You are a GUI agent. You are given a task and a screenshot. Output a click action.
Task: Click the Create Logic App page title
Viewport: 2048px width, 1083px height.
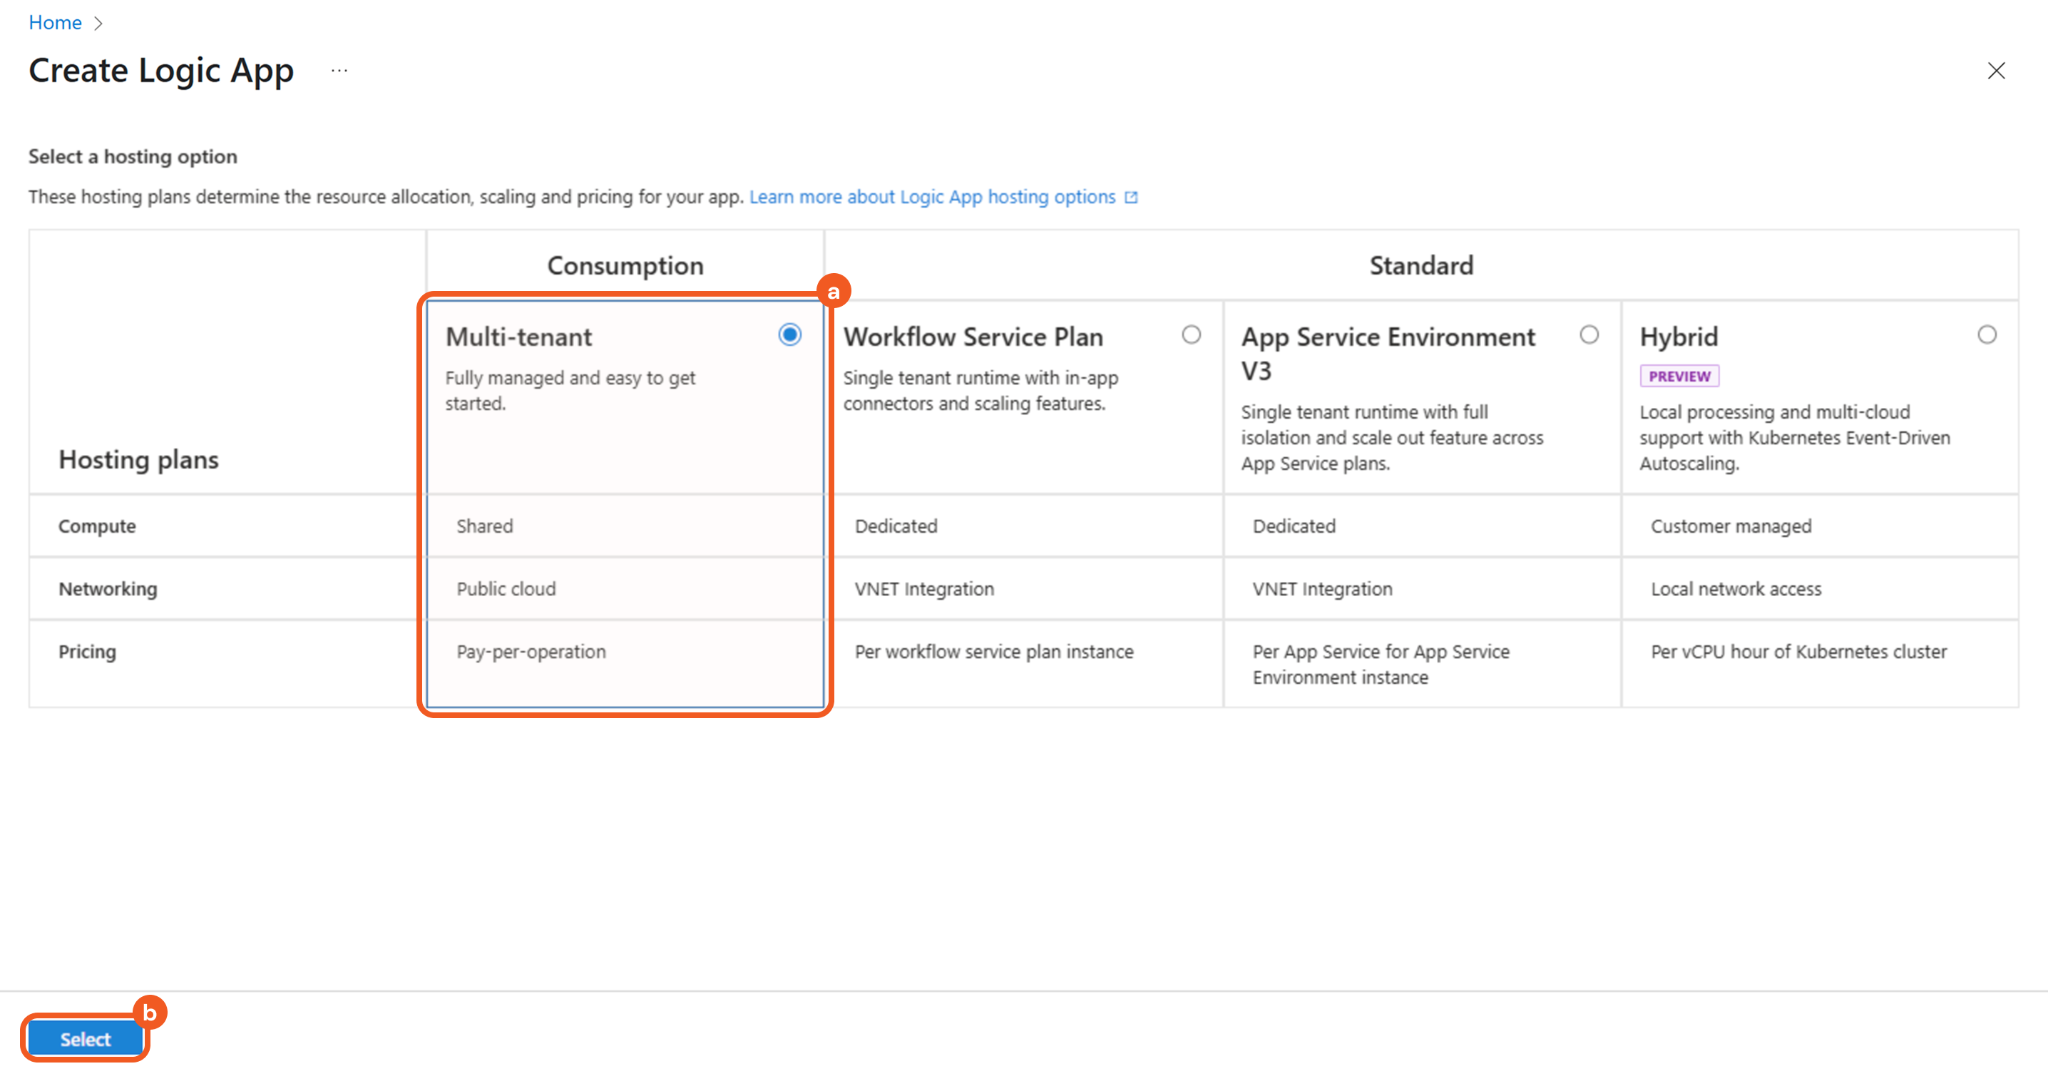coord(161,71)
